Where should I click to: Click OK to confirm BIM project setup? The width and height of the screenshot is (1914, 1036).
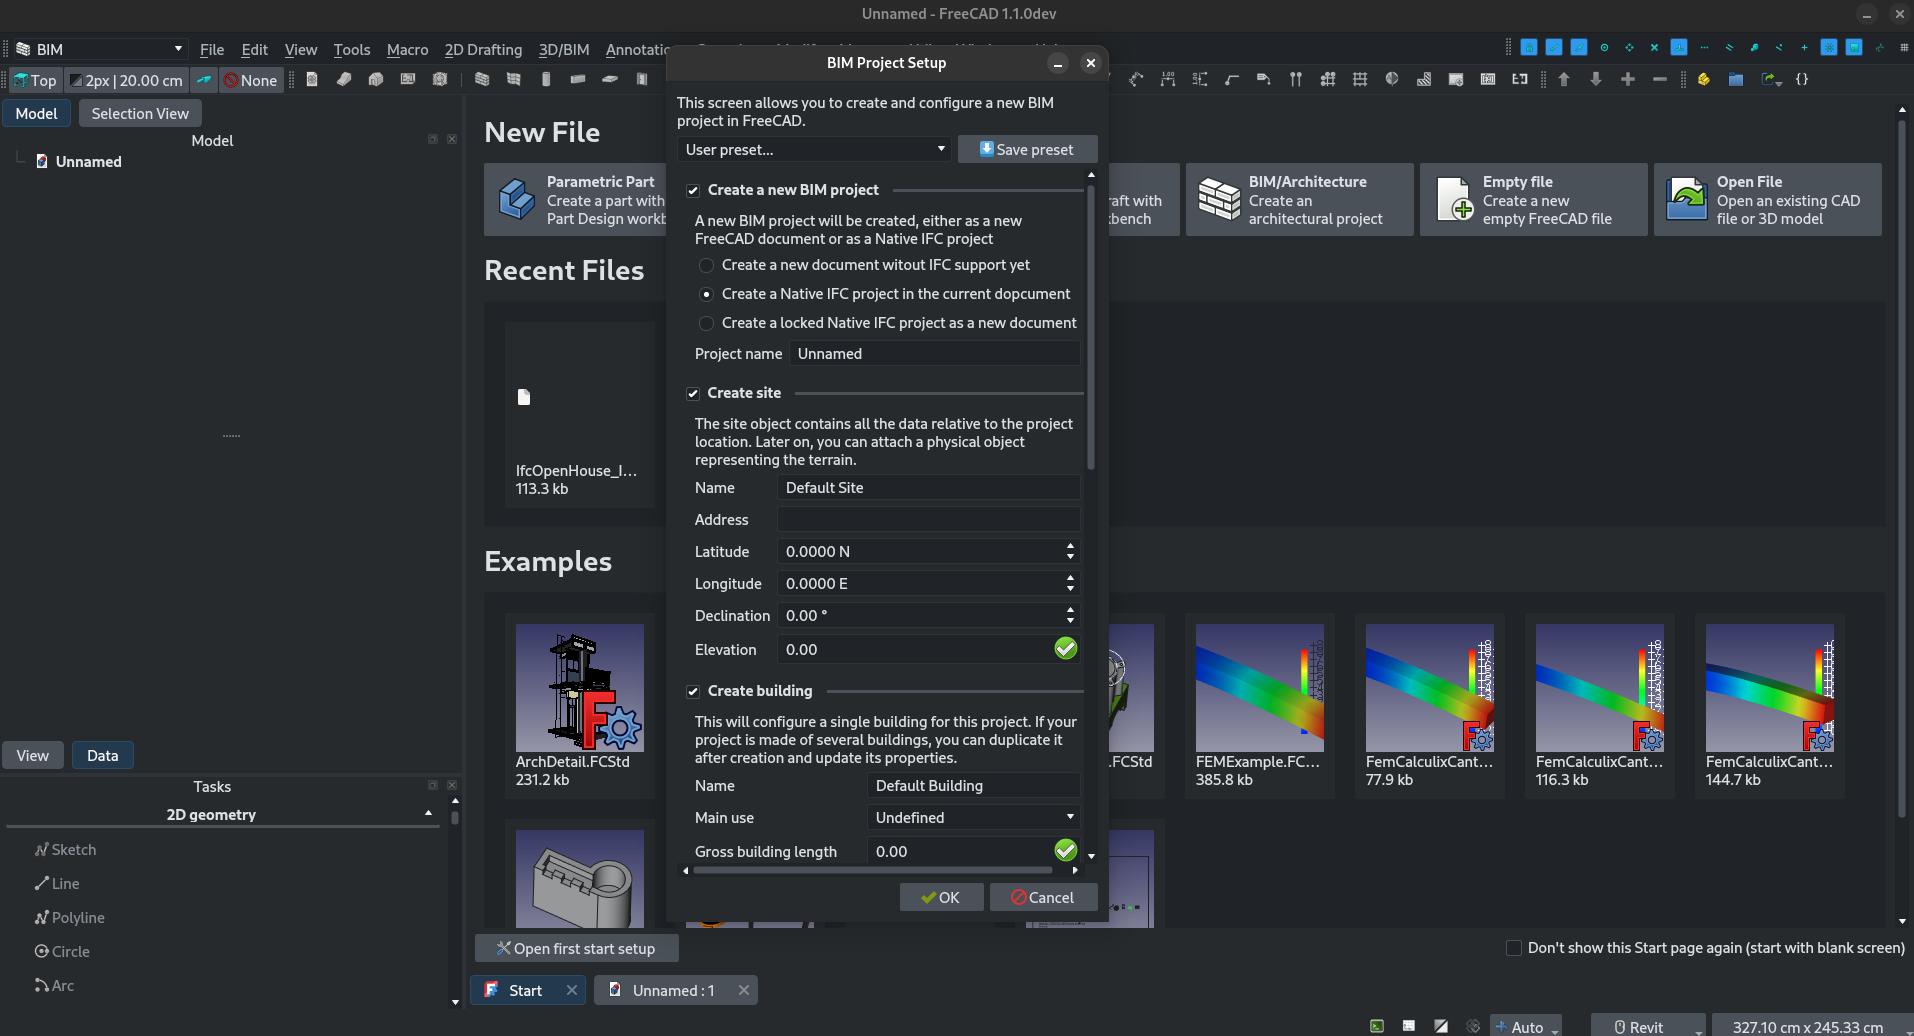(x=939, y=897)
